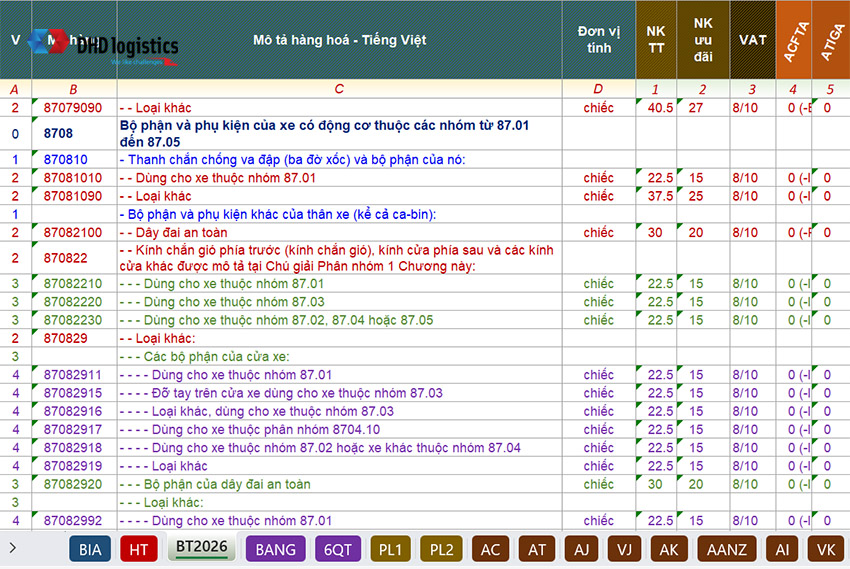Open the VK sheet tab
Image resolution: width=850 pixels, height=569 pixels.
(826, 549)
